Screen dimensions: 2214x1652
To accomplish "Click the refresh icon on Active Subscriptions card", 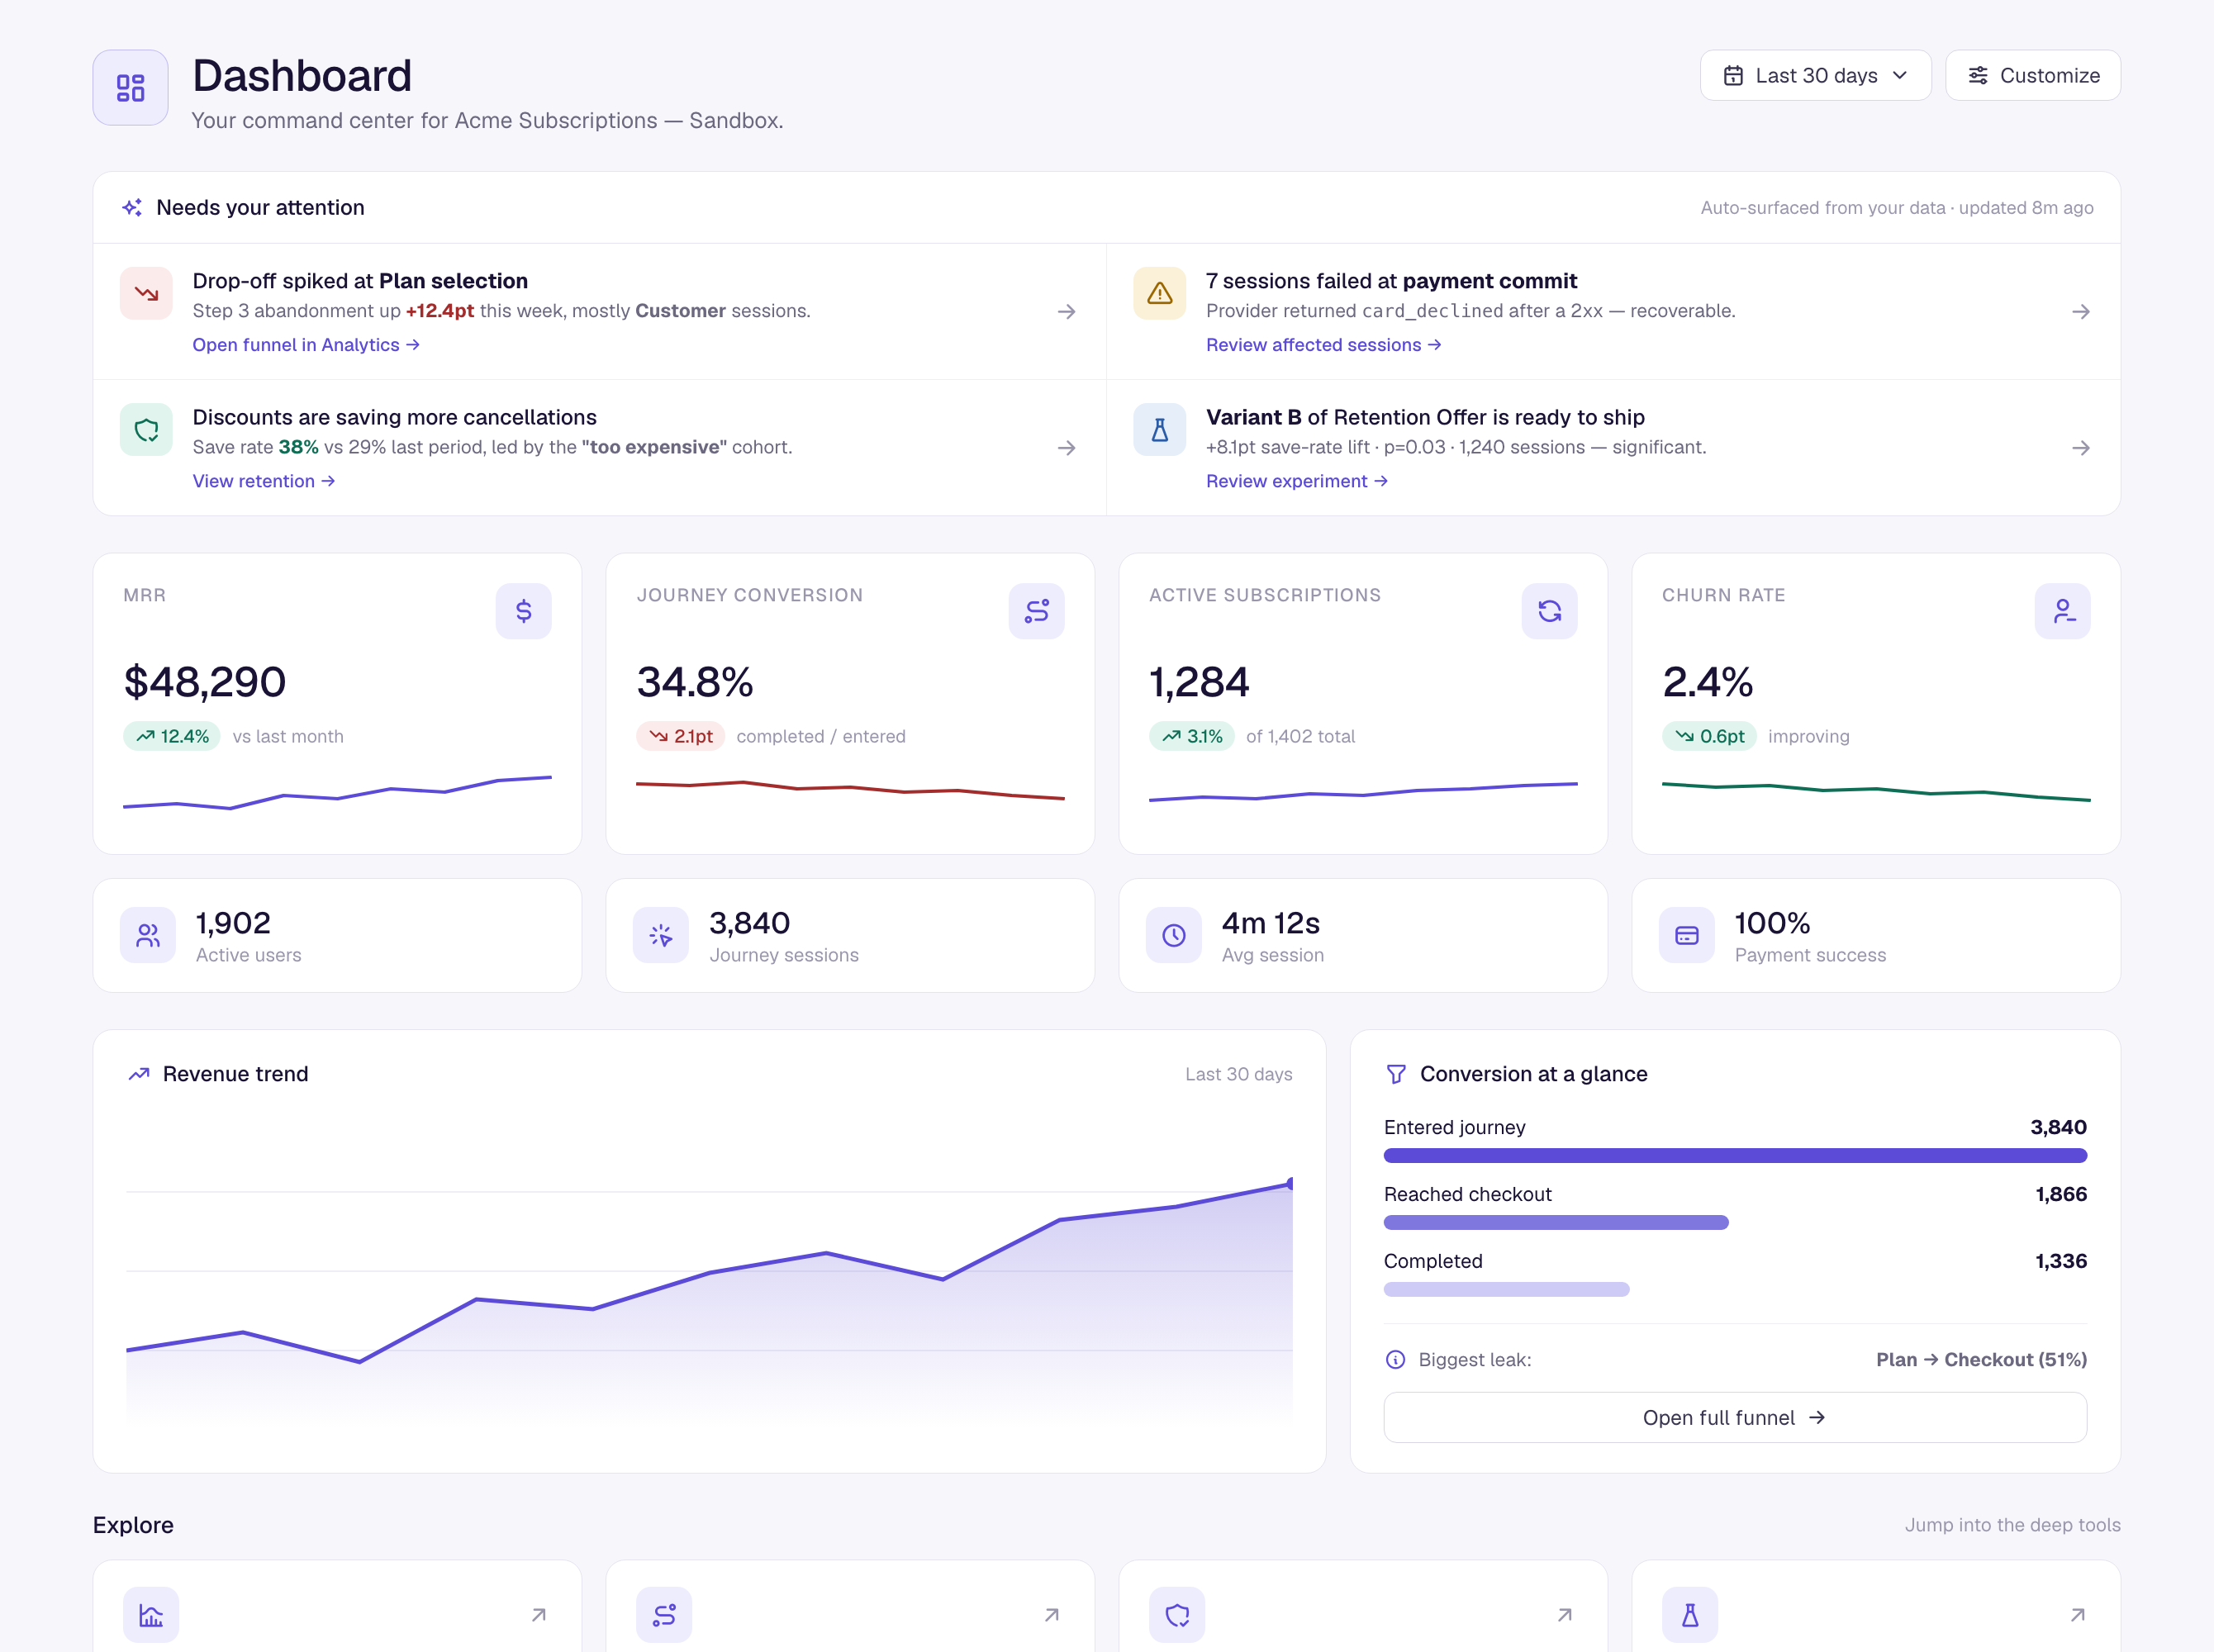I will tap(1549, 611).
